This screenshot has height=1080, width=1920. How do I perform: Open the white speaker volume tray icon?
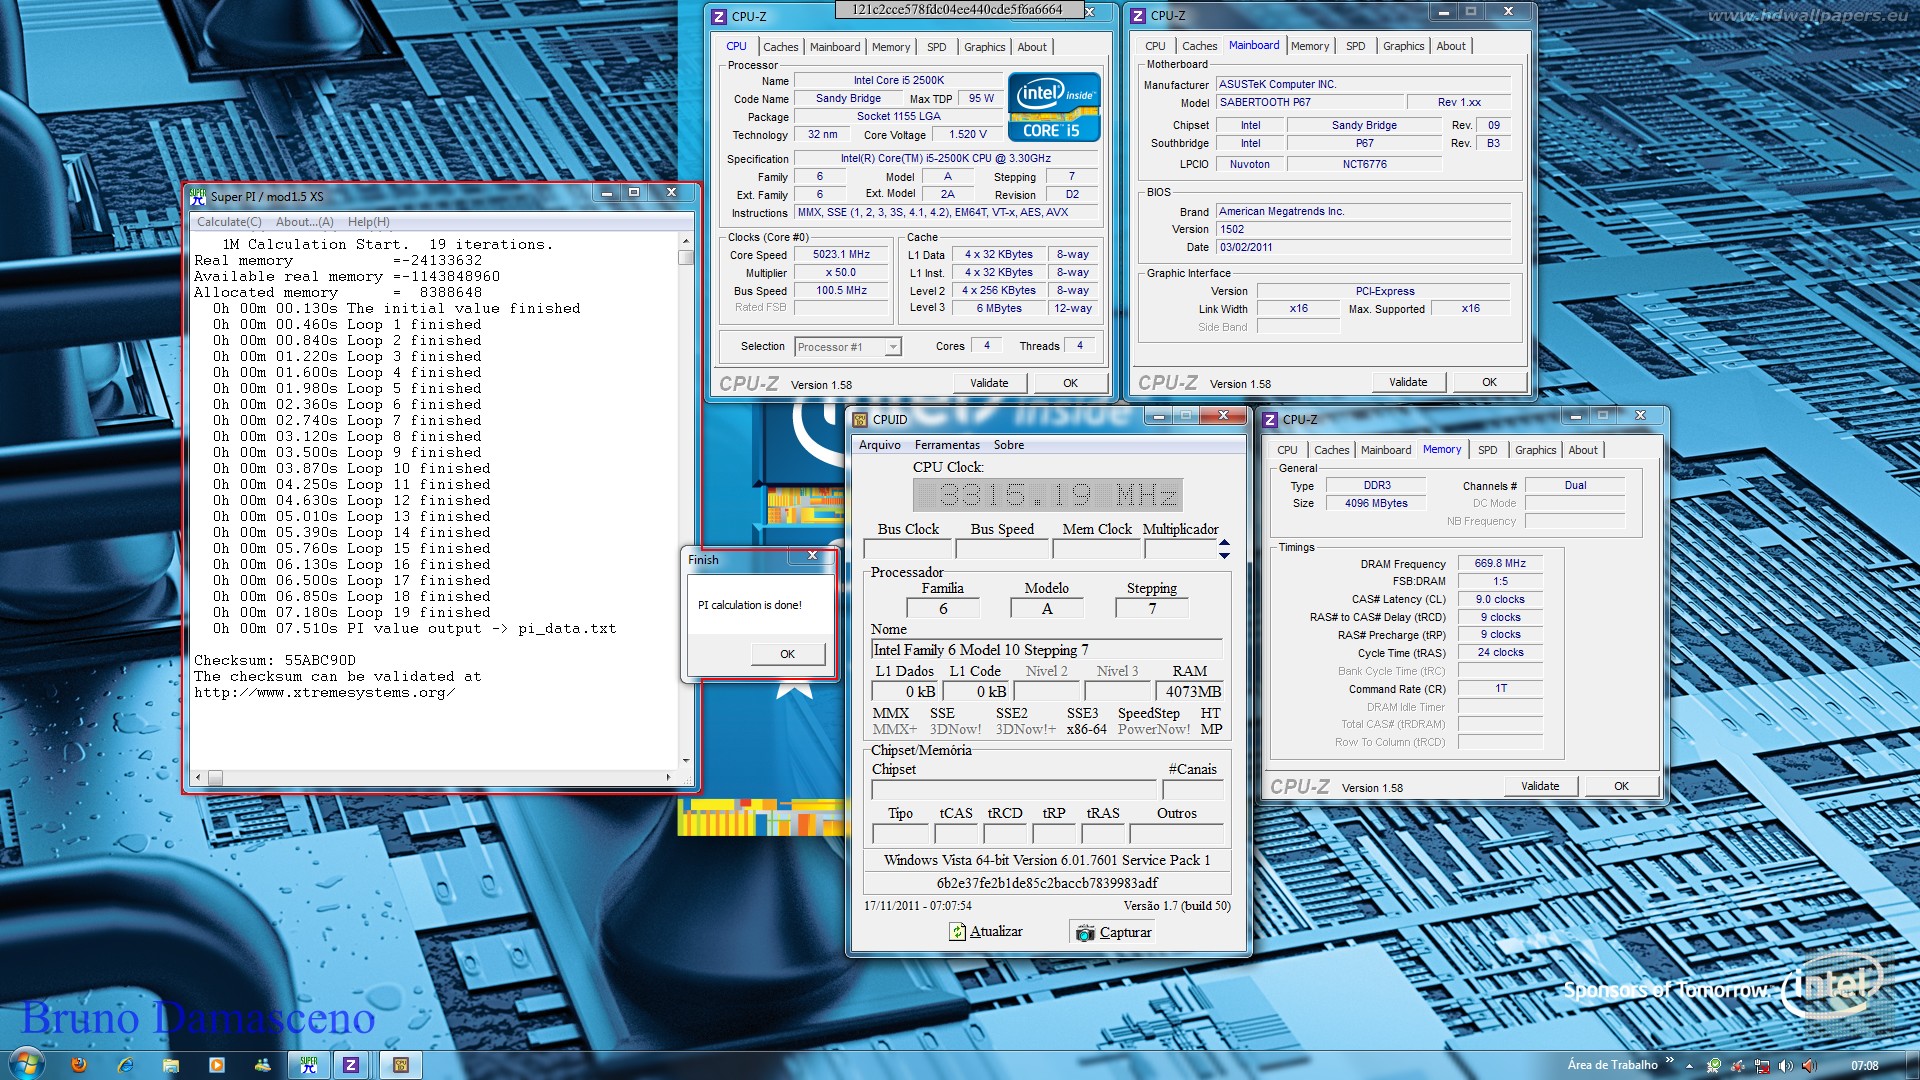coord(1786,1066)
